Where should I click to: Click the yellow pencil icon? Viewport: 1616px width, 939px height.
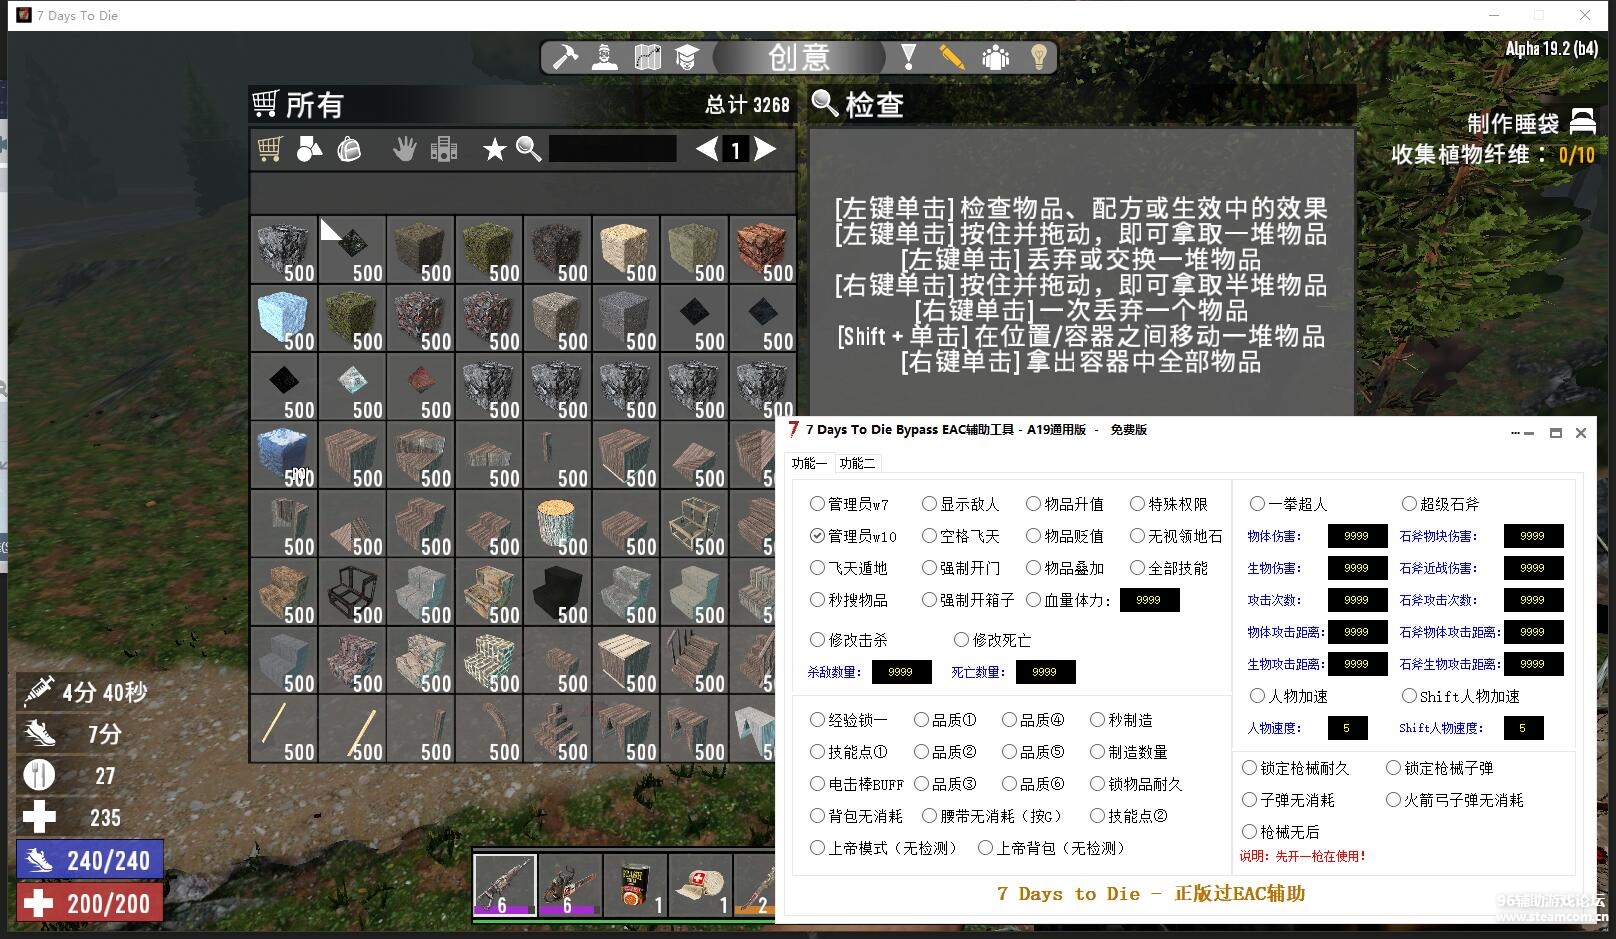[951, 57]
